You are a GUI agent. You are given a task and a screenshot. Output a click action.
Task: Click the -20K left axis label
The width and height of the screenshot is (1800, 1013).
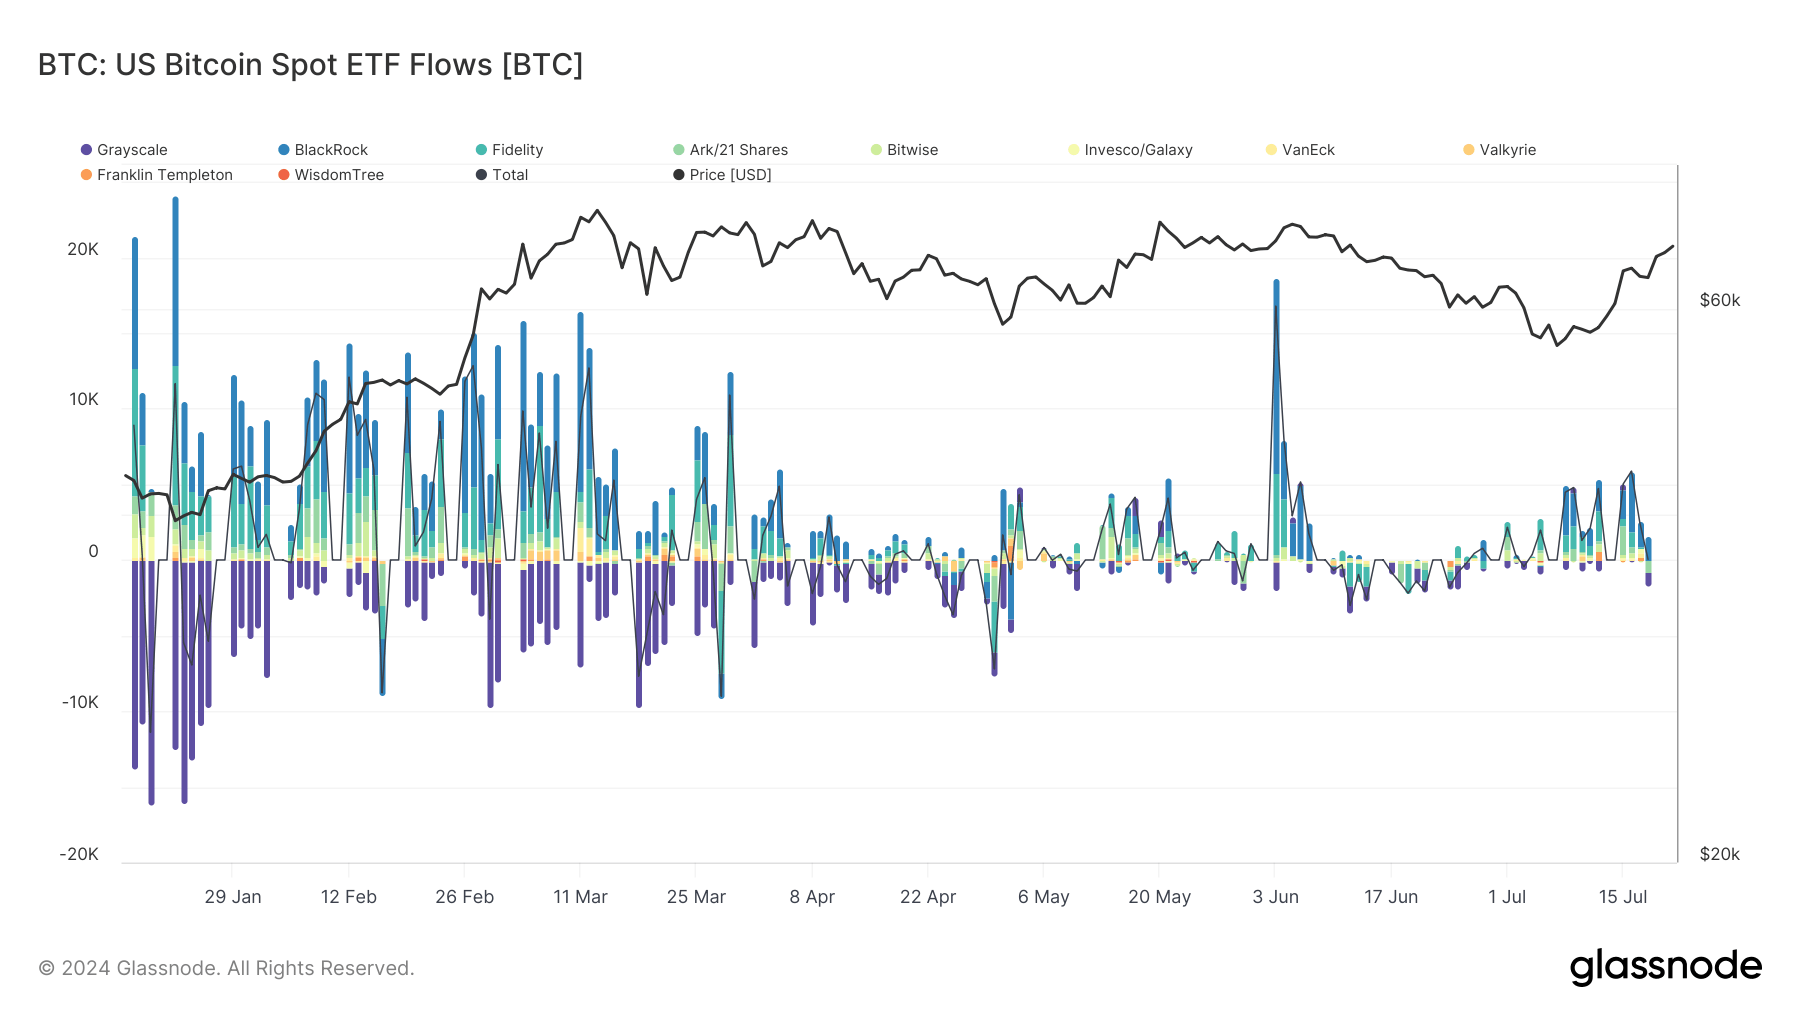coord(79,855)
